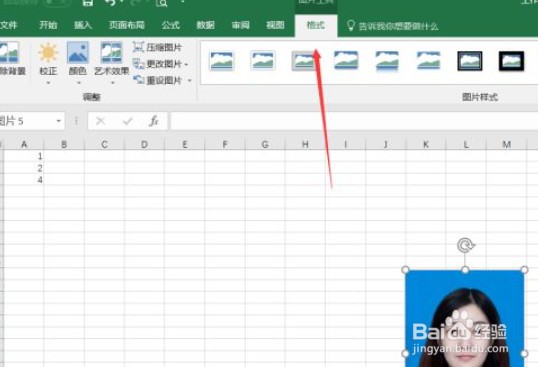Open the 艺术效果 artistic effects icon

click(111, 52)
